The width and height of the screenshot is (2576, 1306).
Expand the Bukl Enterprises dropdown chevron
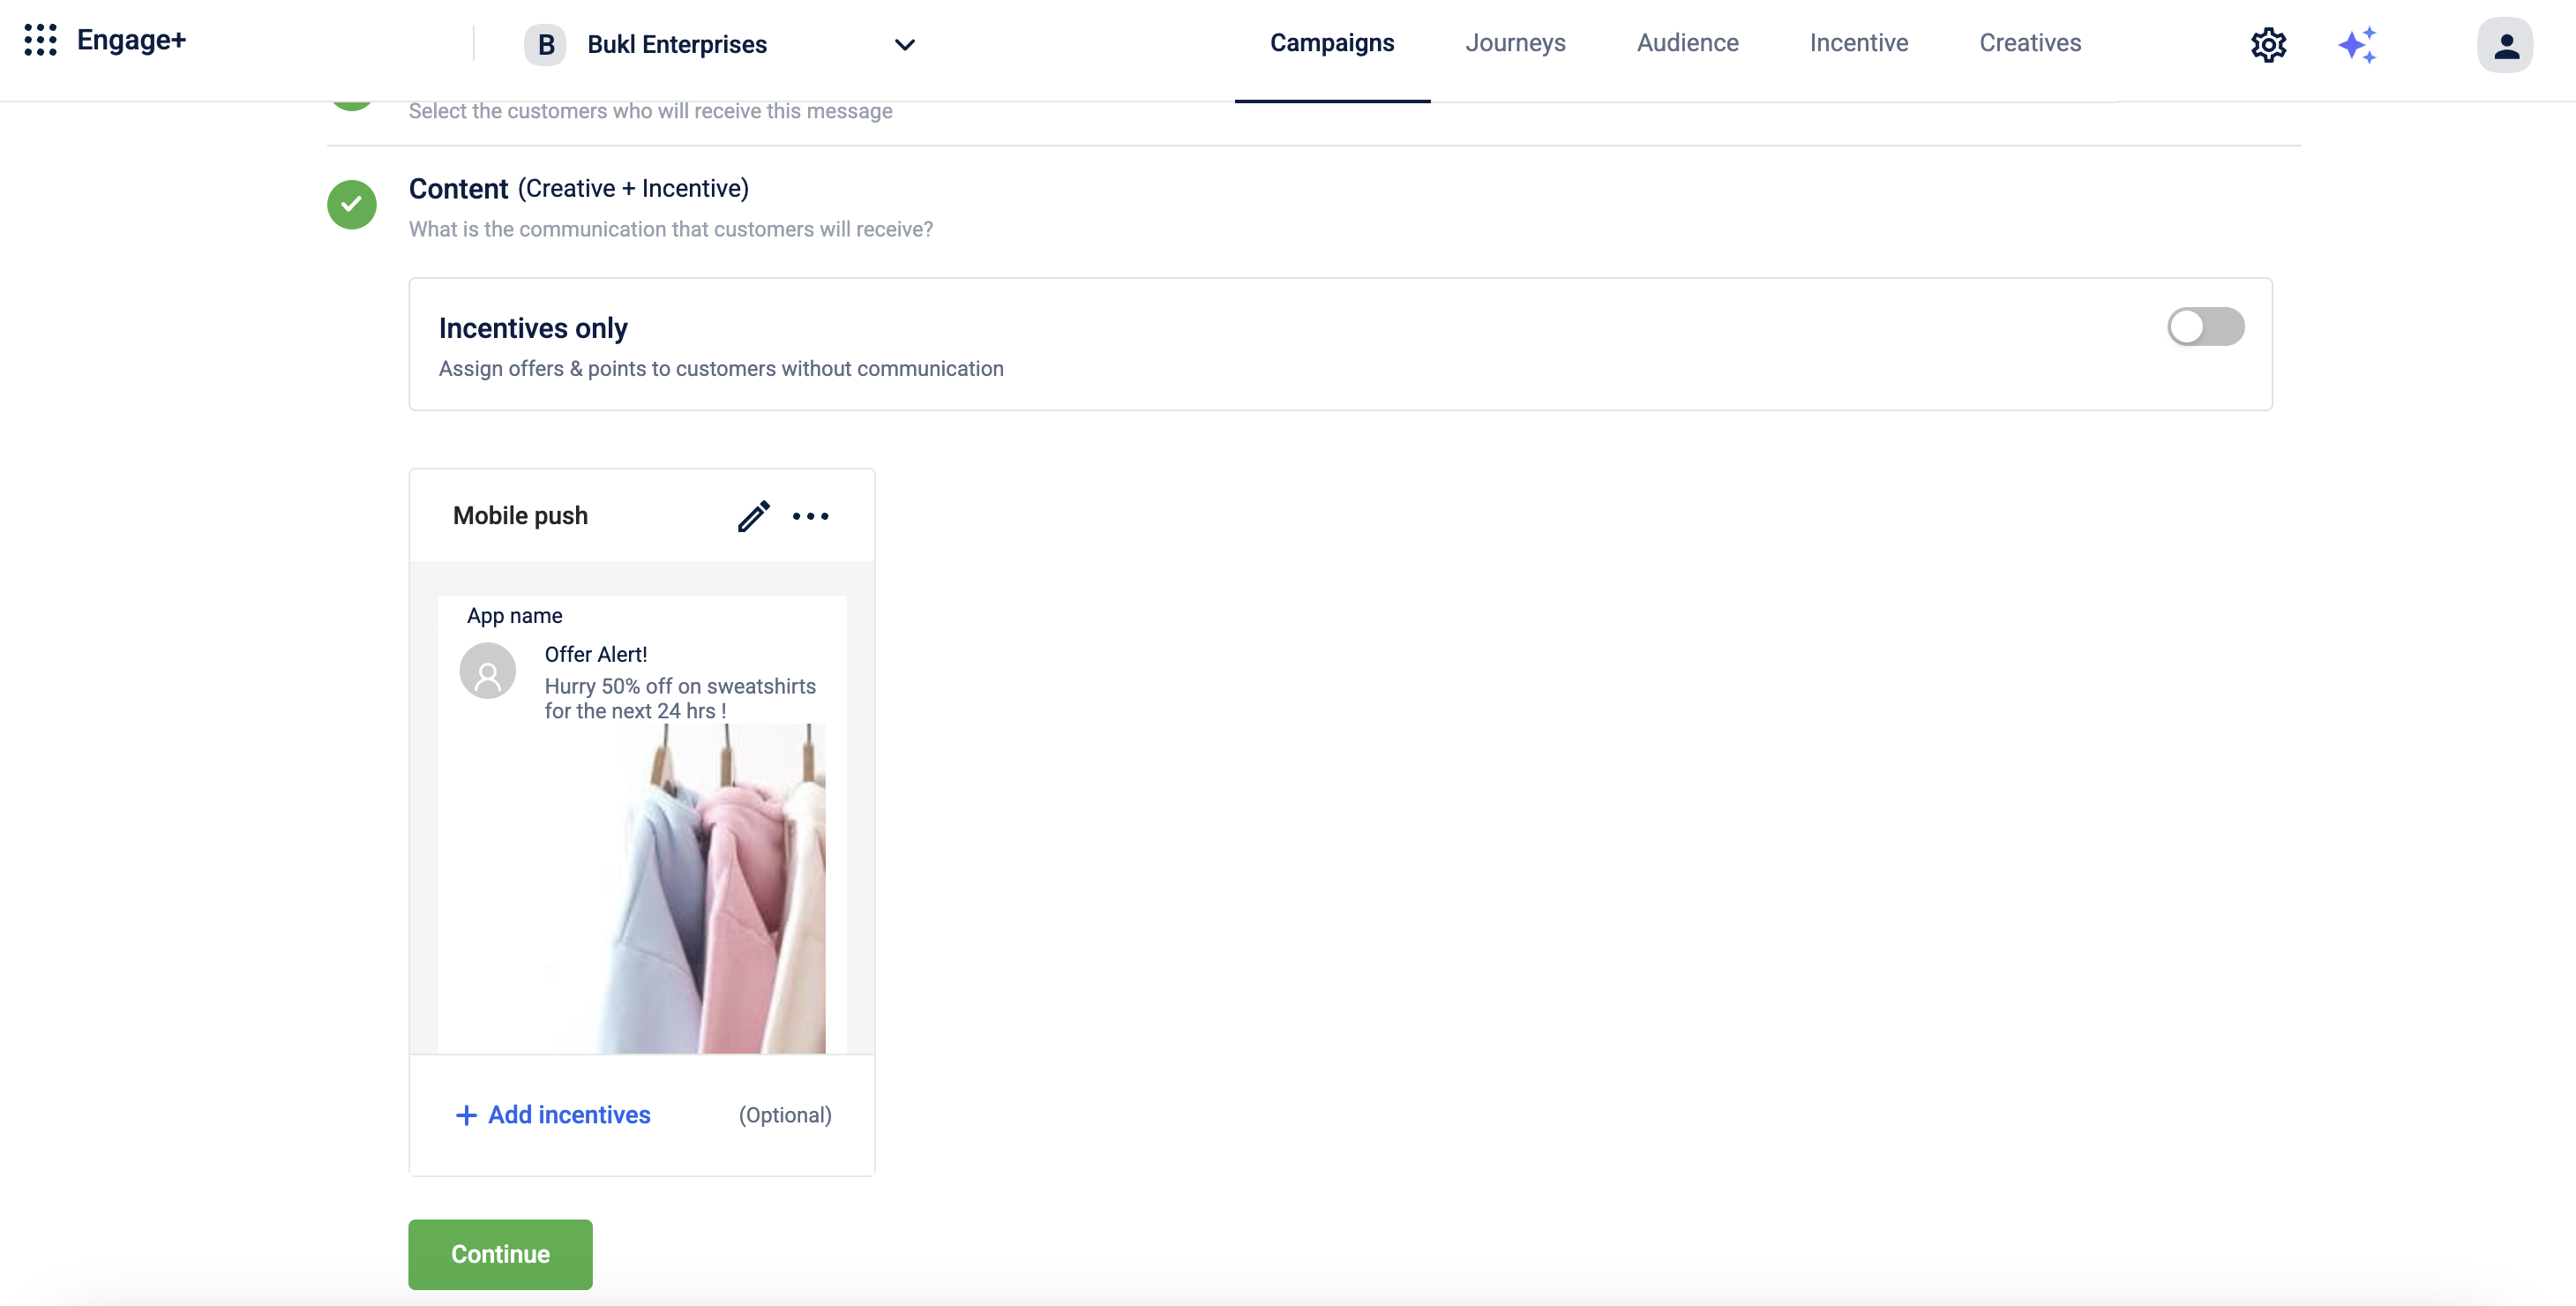pos(904,45)
